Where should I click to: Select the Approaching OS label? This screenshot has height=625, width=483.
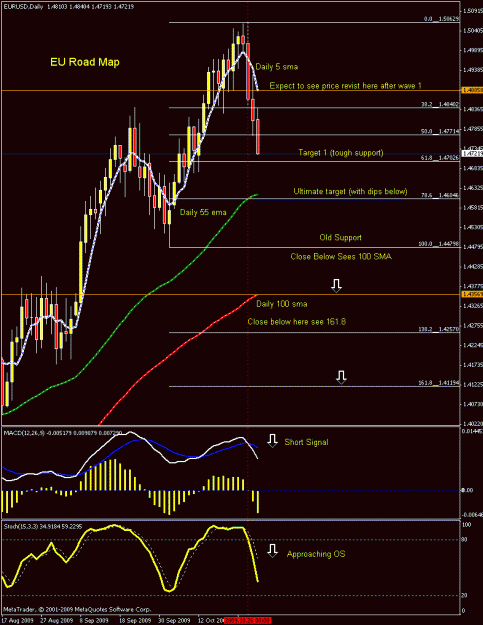316,554
